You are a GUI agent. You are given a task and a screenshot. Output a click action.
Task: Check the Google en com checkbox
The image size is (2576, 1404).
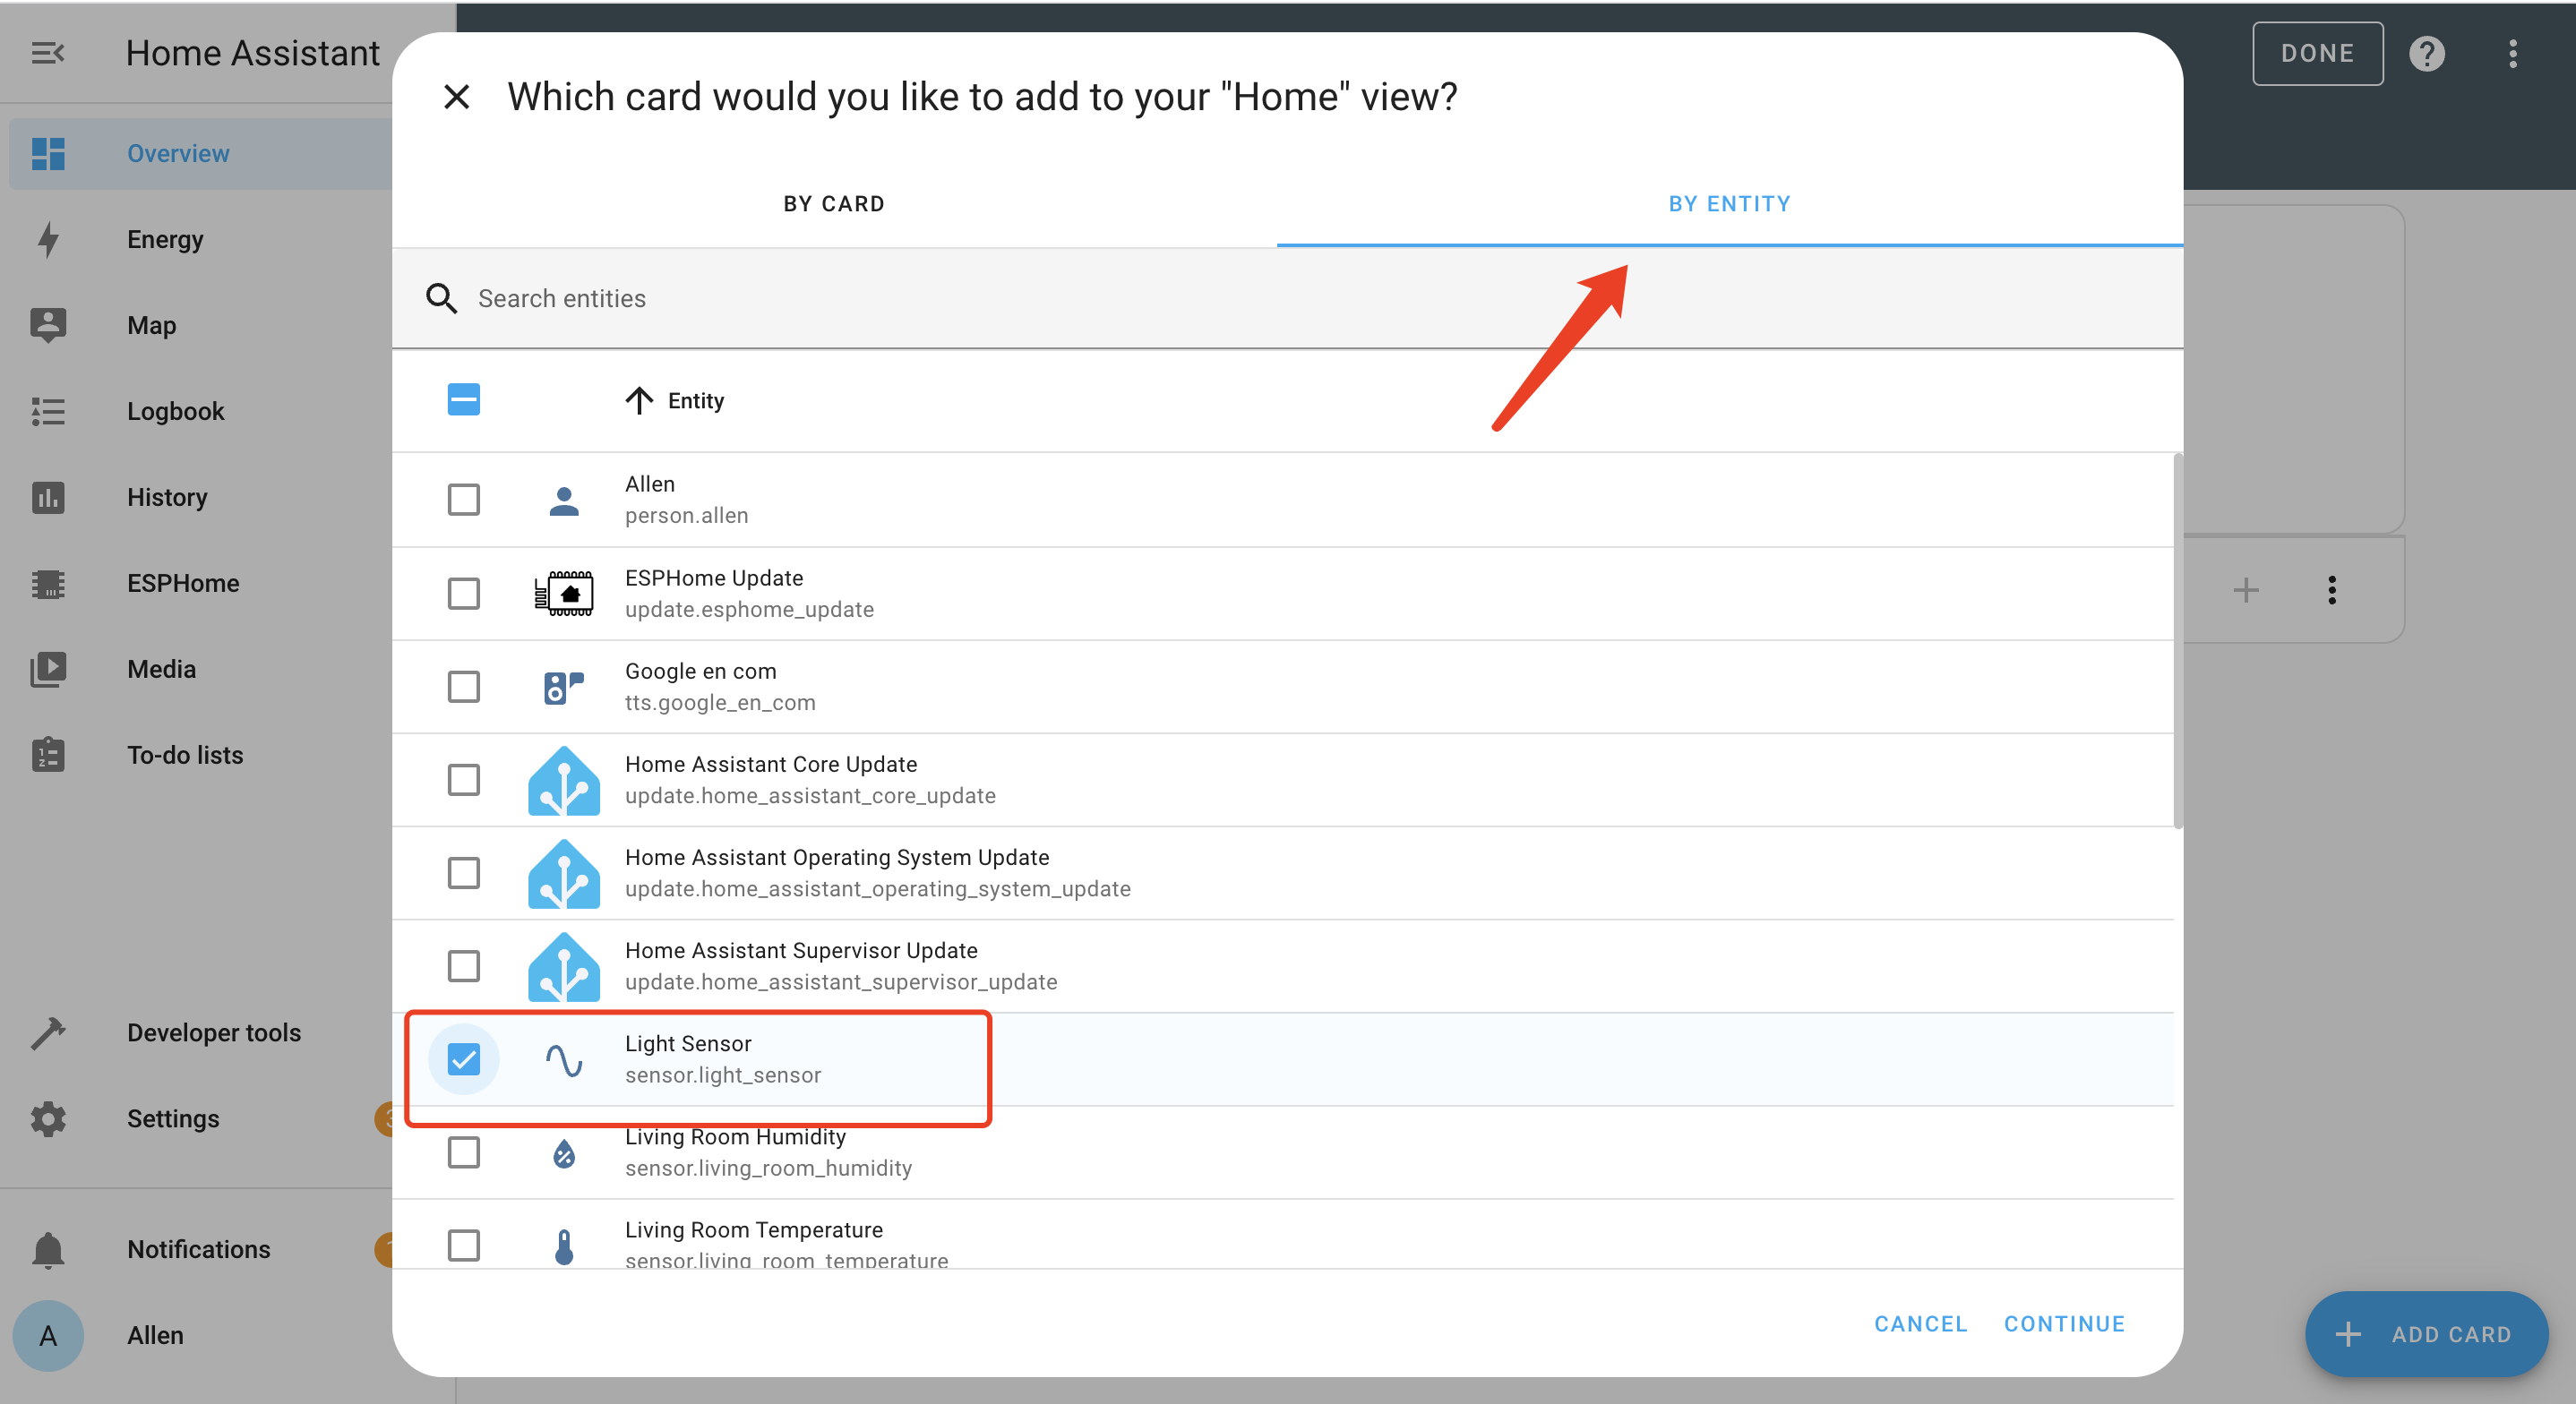point(463,686)
